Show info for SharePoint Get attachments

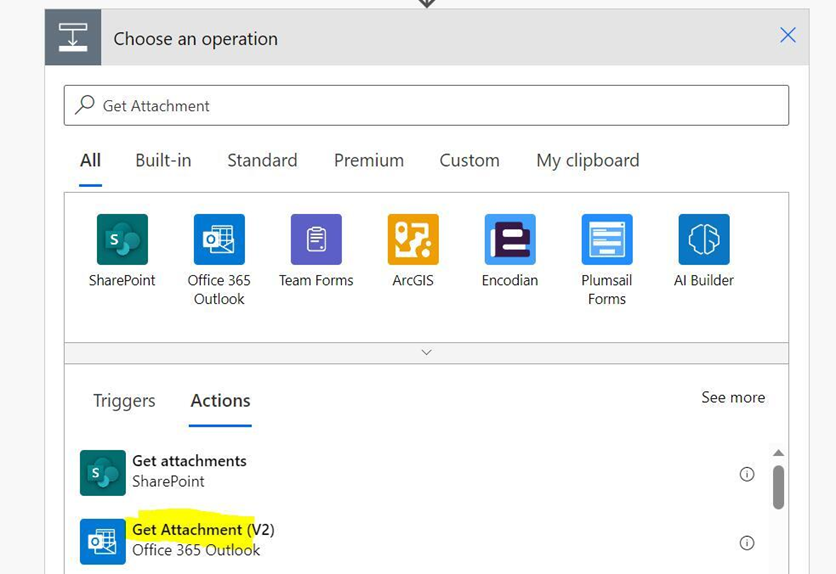[x=747, y=474]
